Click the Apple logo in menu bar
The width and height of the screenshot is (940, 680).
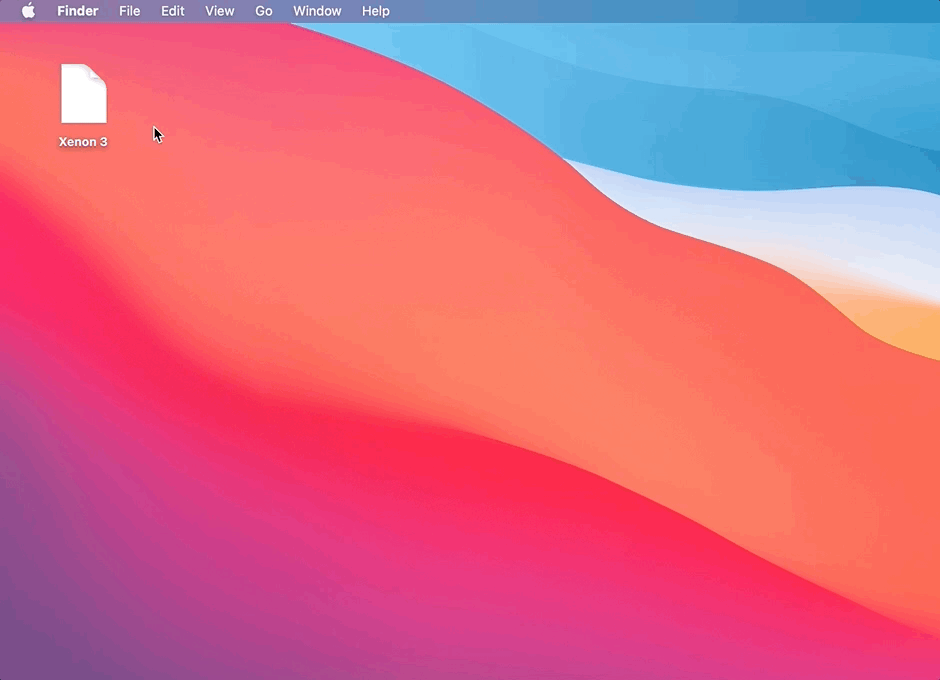28,11
